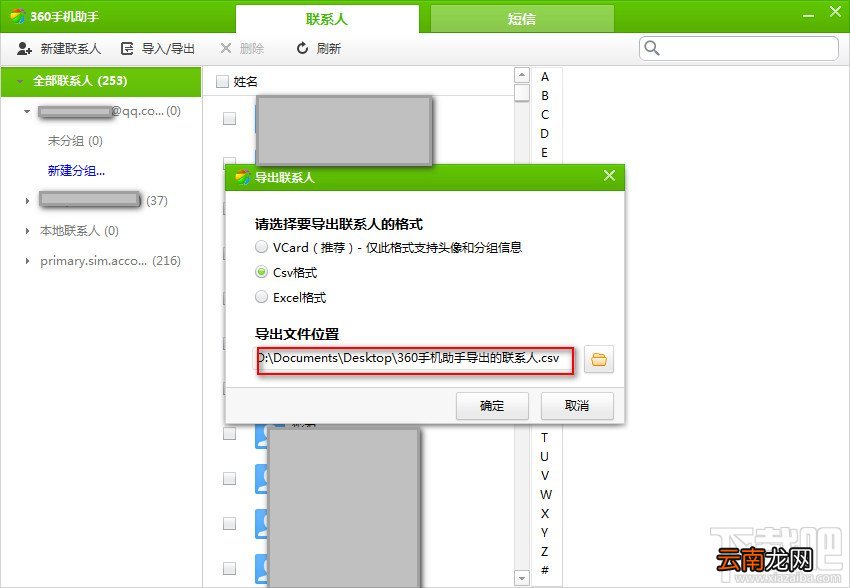The height and width of the screenshot is (588, 850).
Task: Jump to letter A in index
Action: pos(545,77)
